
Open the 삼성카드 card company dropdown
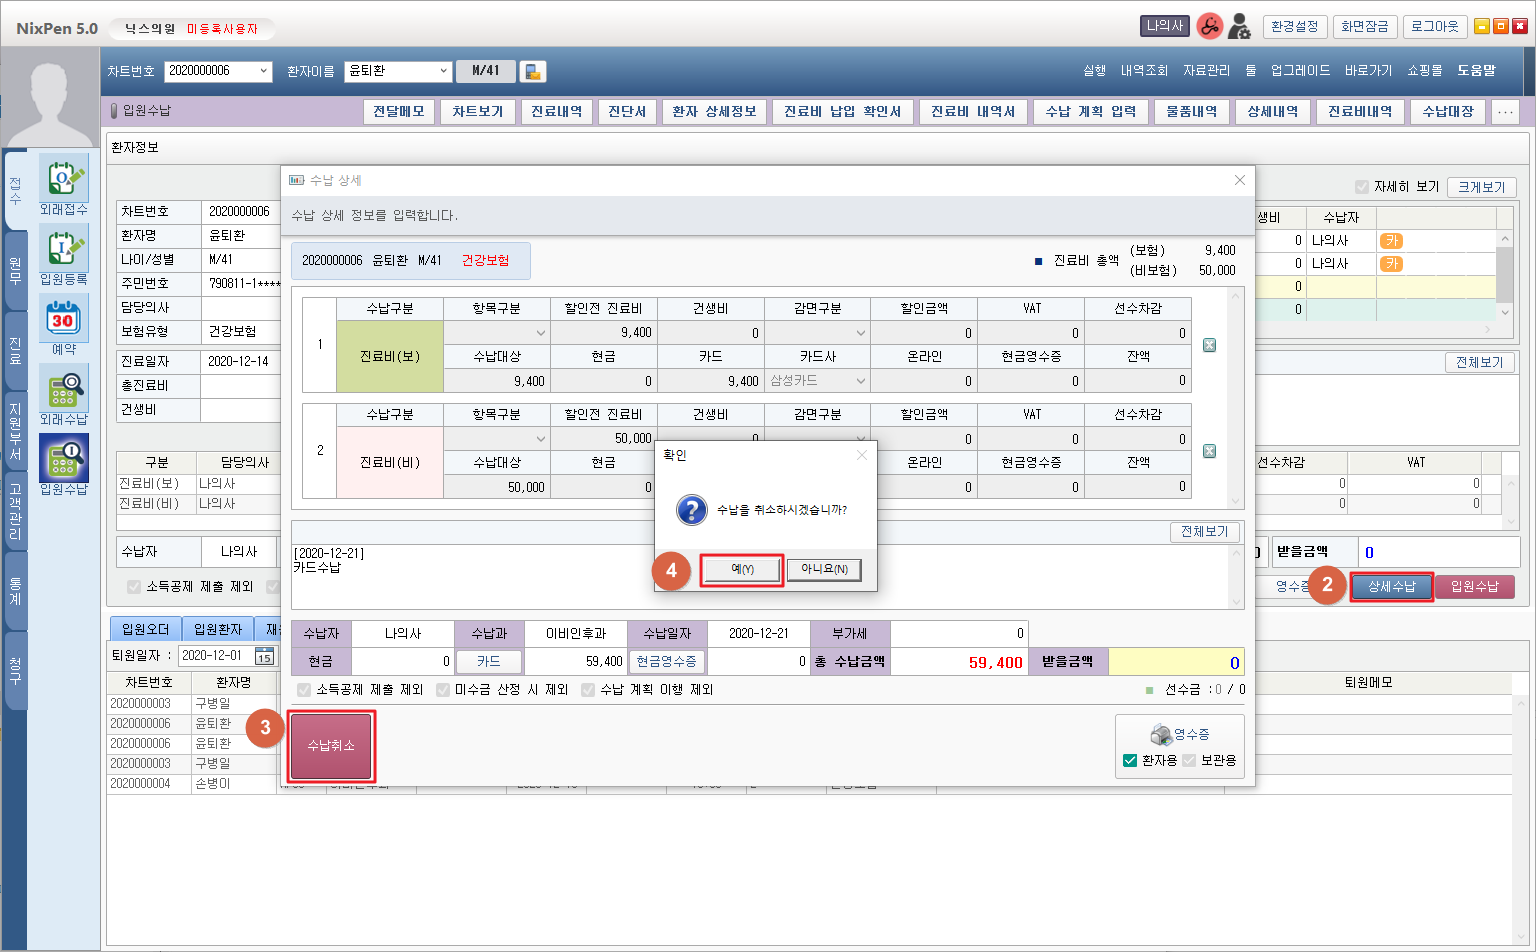[860, 381]
